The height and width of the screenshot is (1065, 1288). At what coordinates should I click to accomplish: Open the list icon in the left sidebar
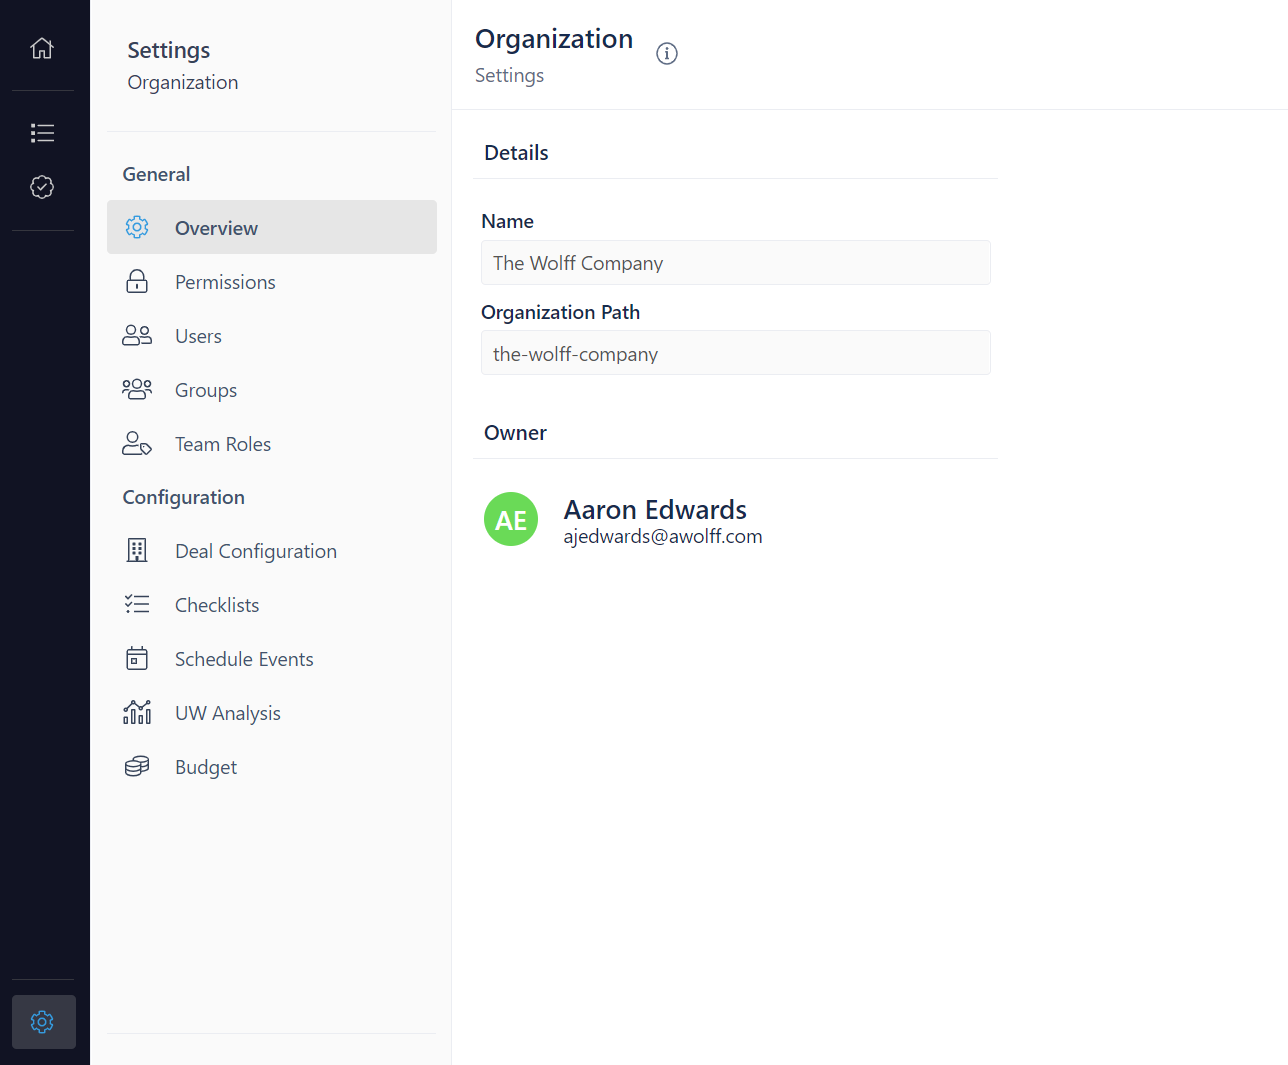42,132
